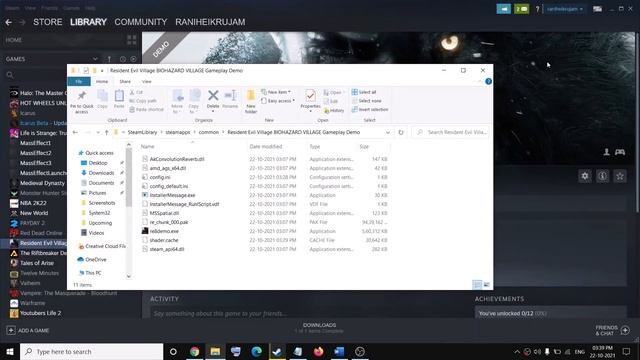Viewport: 640px width, 360px height.
Task: Open the File tab in Explorer
Action: point(79,82)
